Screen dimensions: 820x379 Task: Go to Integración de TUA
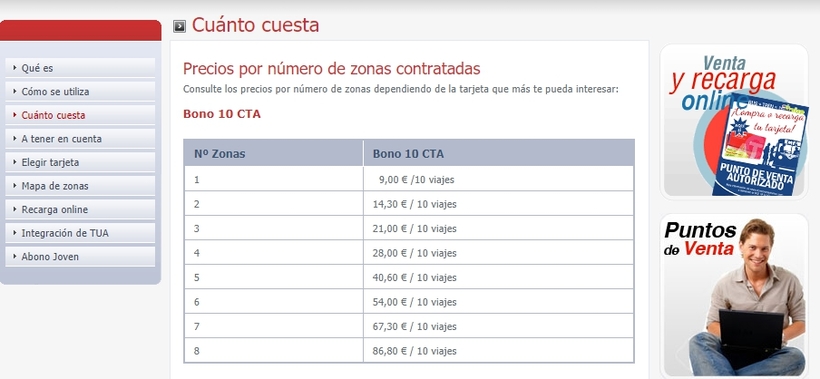(x=80, y=233)
